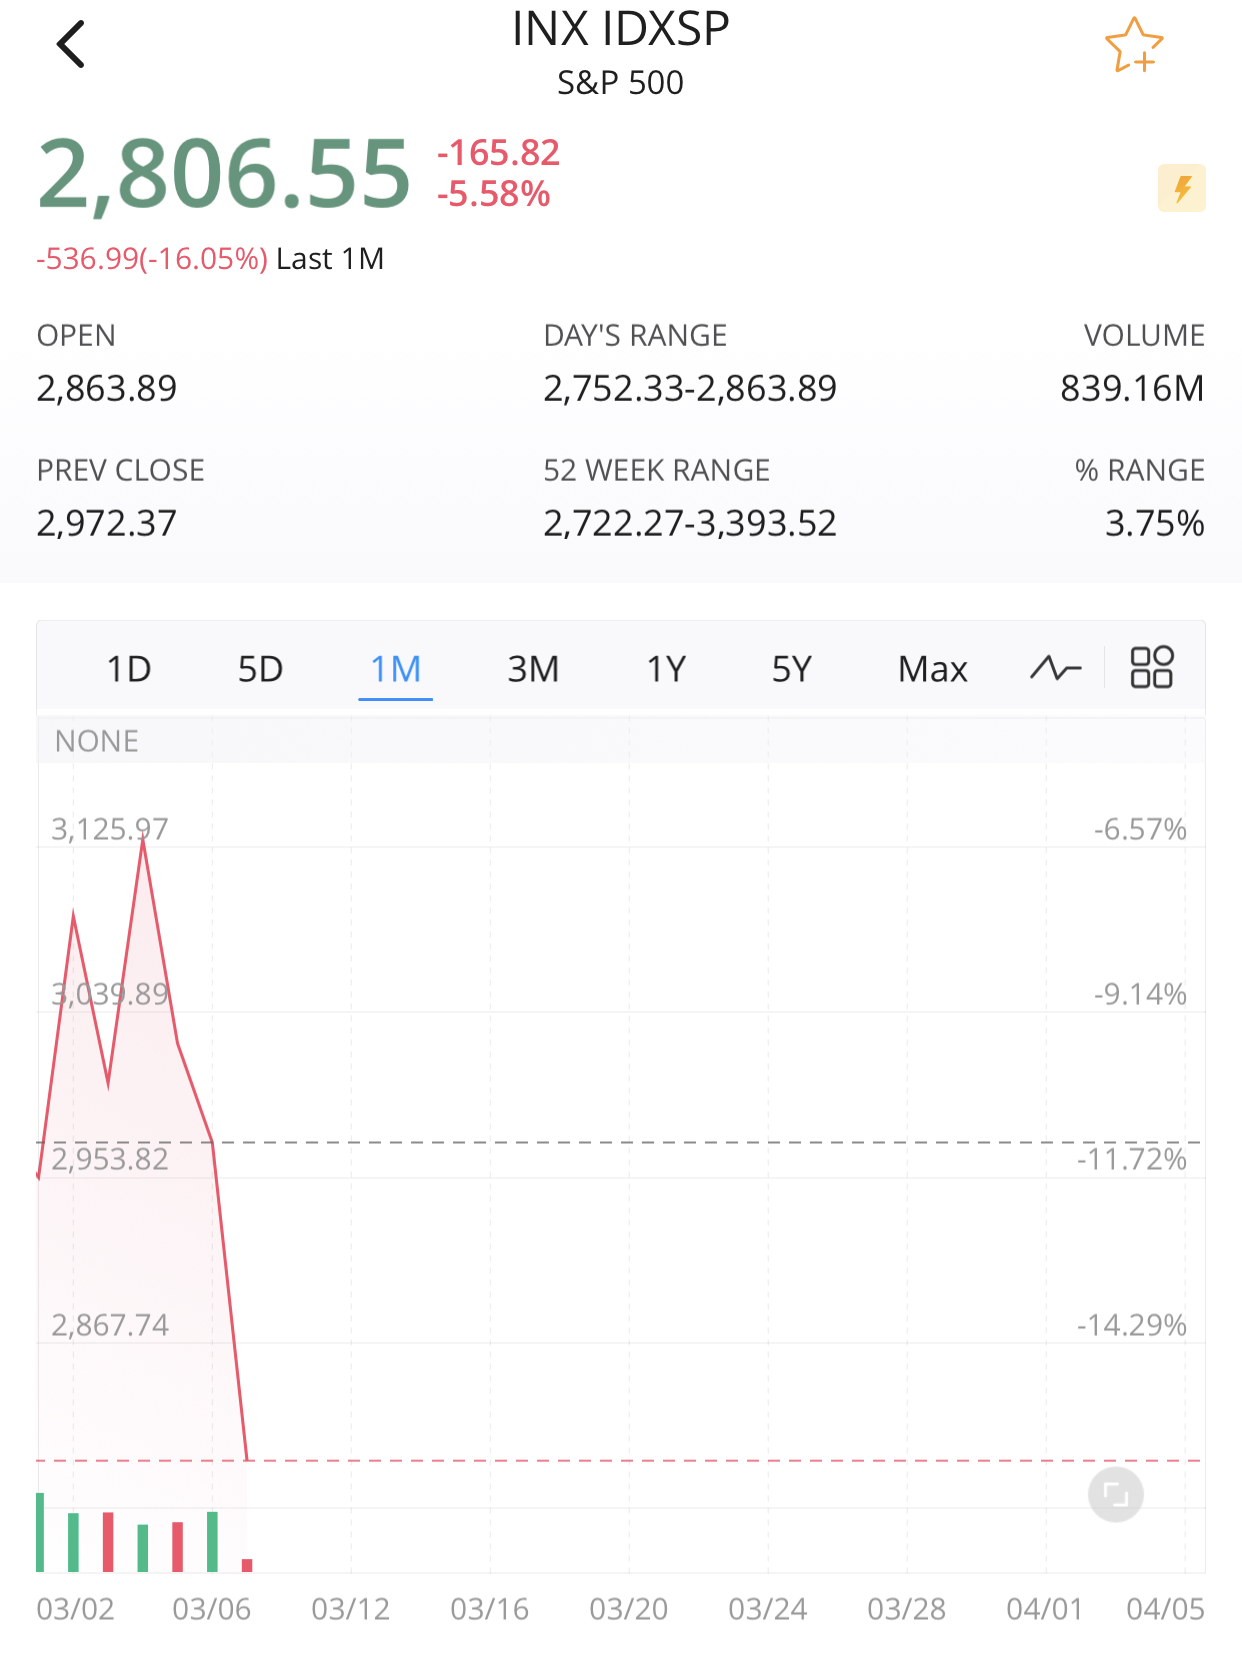Tap the OPEN value 2,863.89

[107, 388]
